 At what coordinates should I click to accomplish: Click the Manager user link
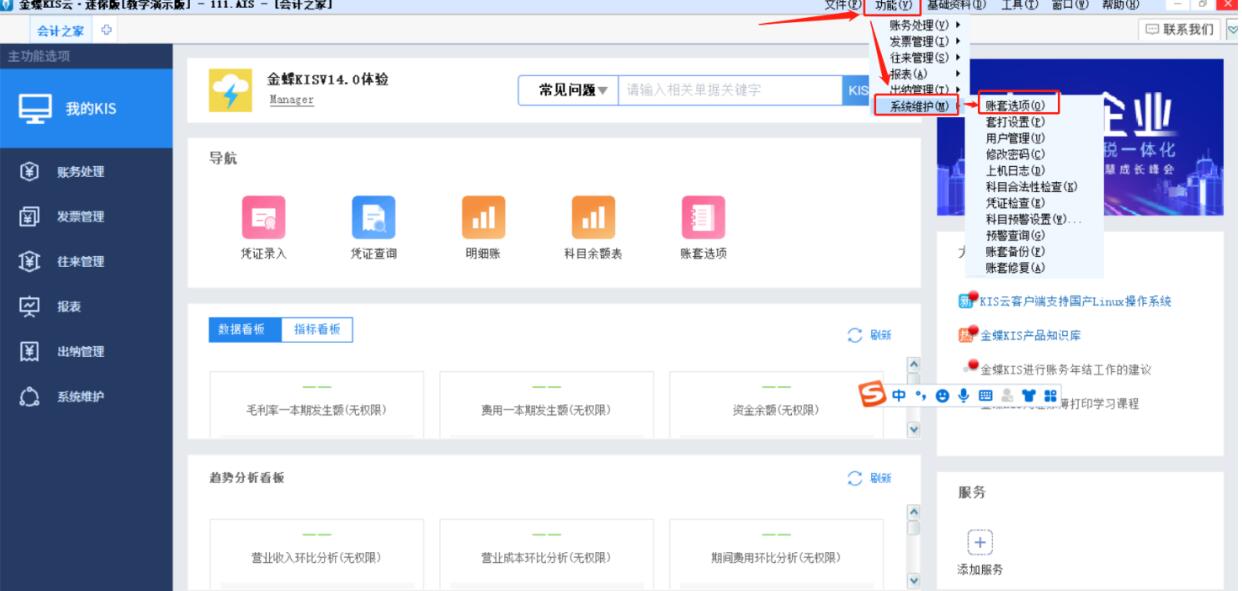(x=291, y=100)
